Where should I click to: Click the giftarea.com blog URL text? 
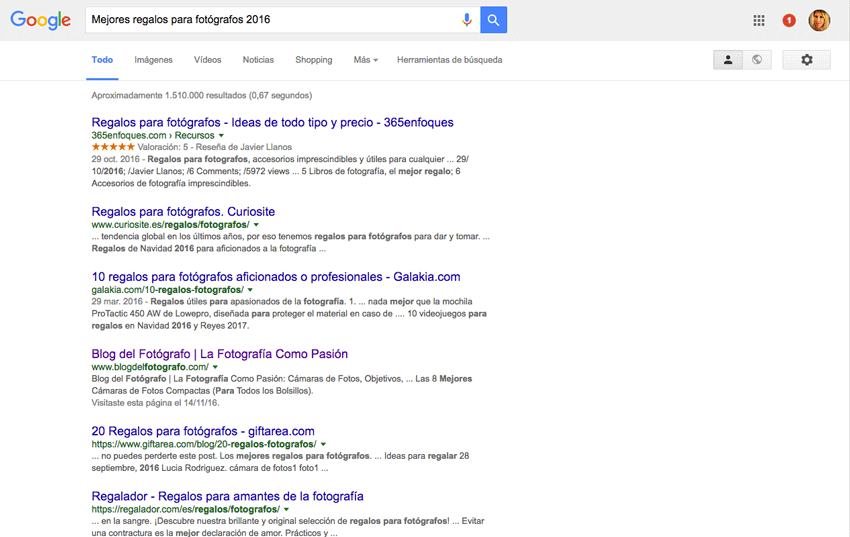tap(204, 444)
